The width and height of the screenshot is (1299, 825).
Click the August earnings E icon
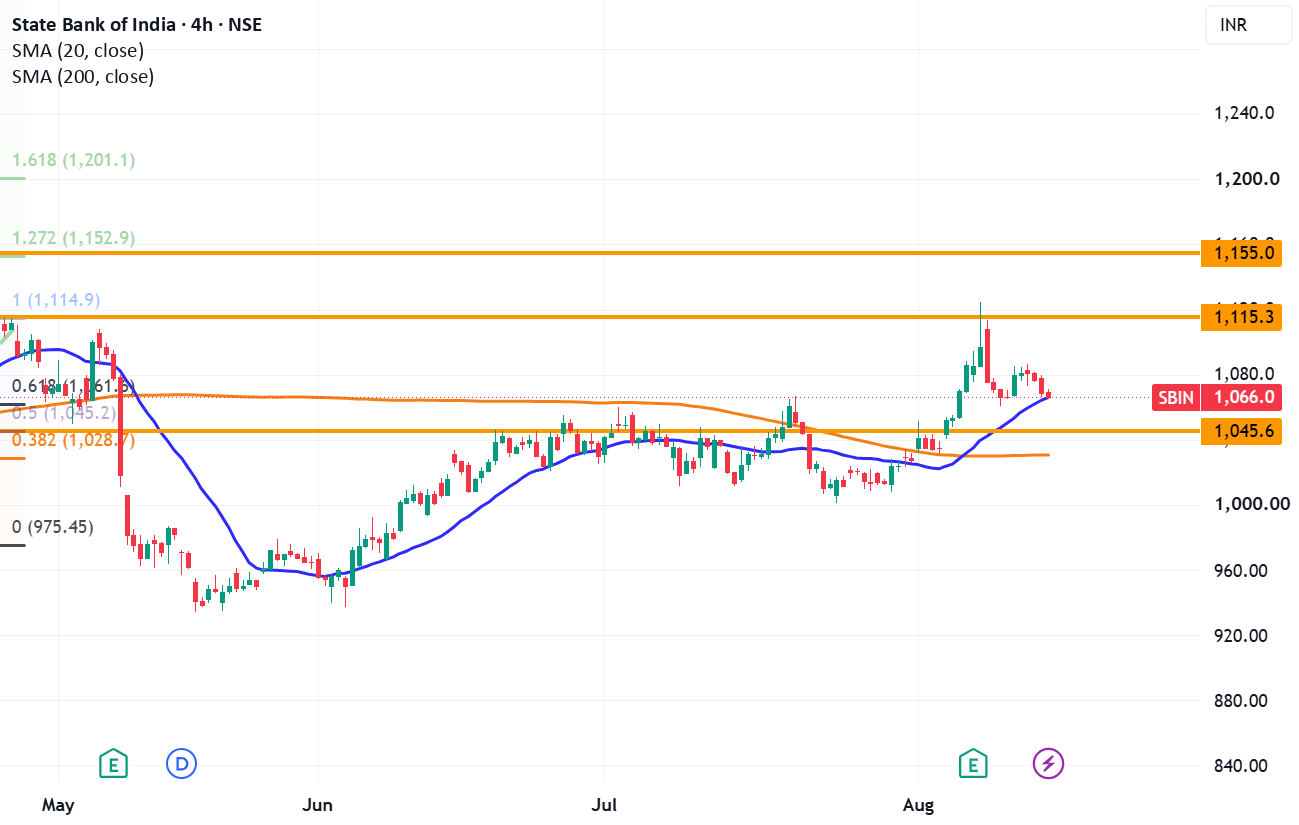pos(973,764)
